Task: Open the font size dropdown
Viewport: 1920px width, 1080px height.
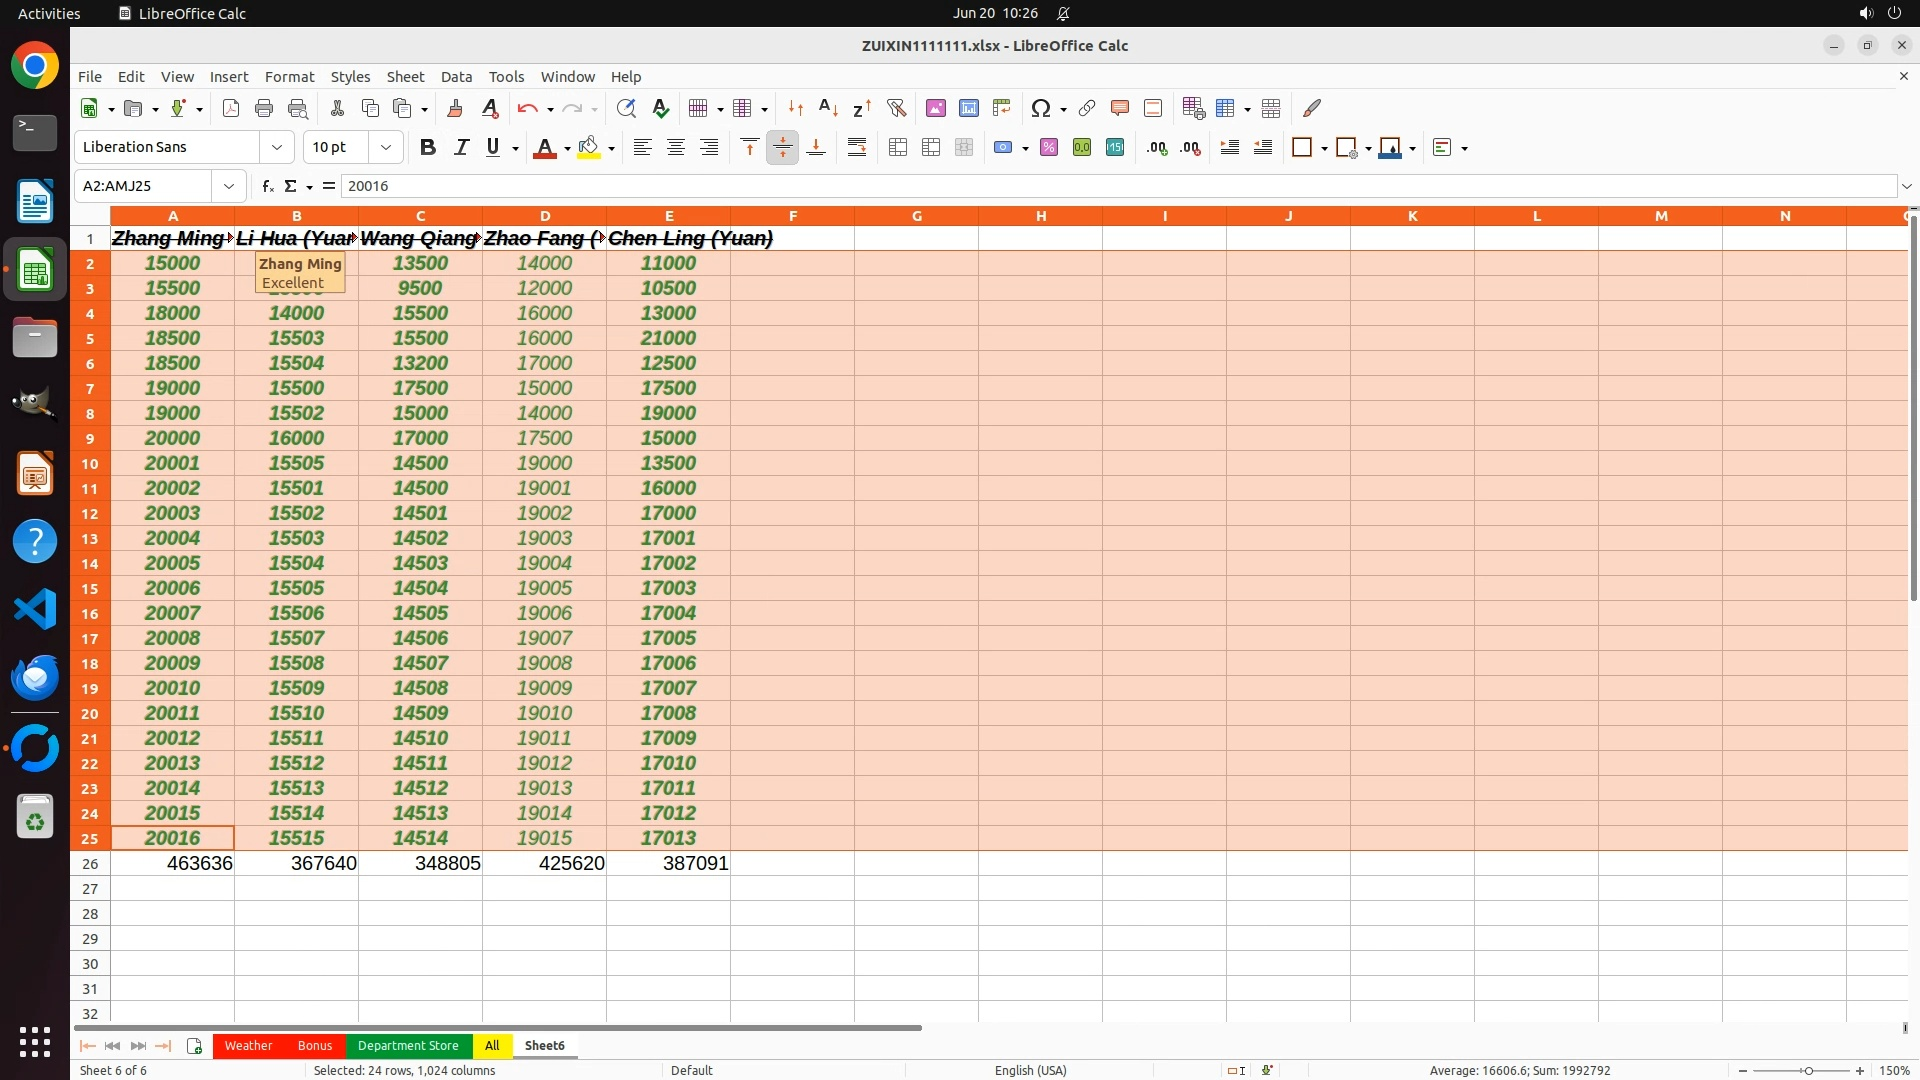Action: 386,147
